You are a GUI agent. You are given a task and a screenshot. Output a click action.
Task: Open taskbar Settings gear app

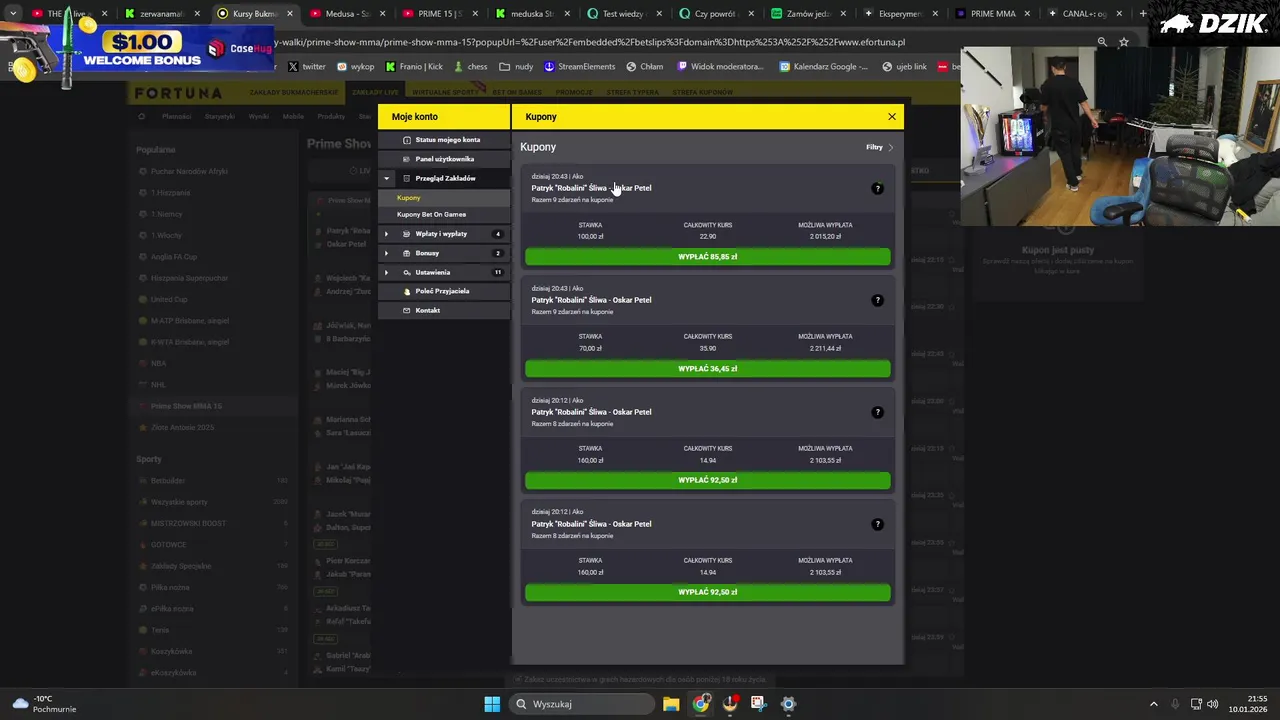pyautogui.click(x=788, y=704)
